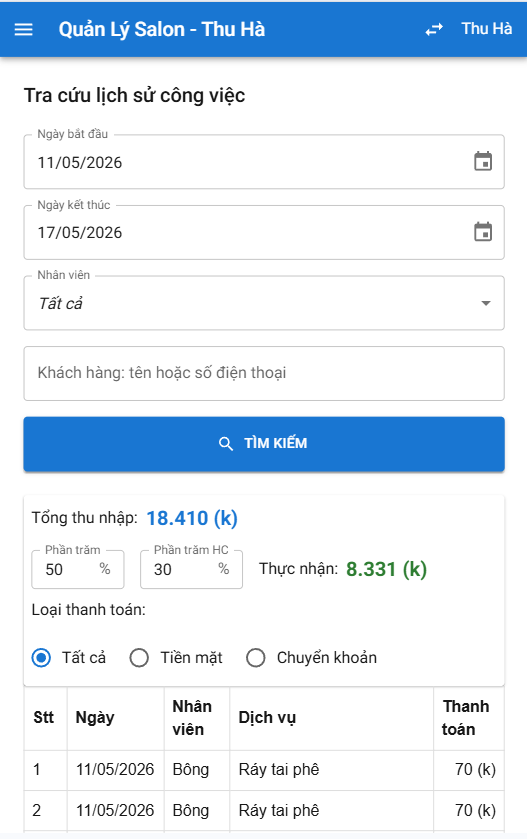Select the Tất cả payment radio
The image size is (527, 839).
(41, 658)
